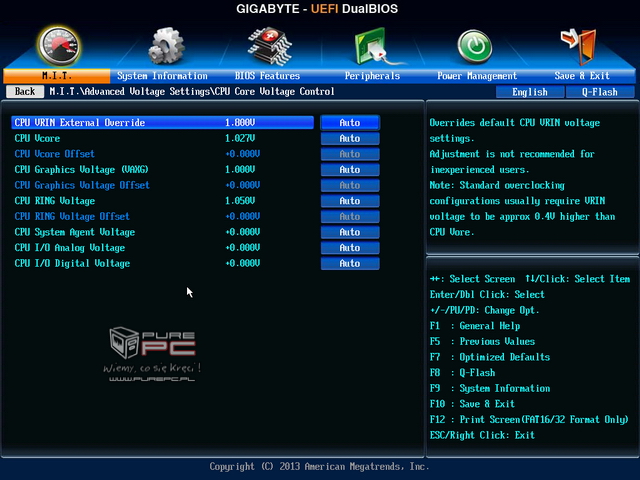640x480 pixels.
Task: Open Auto dropdown for CPU Vcore
Action: coord(350,138)
